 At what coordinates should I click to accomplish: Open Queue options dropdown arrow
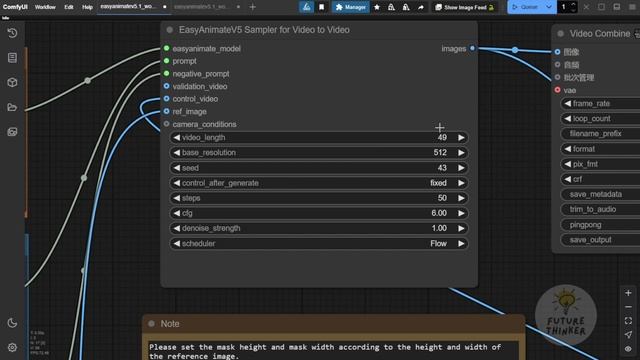coord(549,7)
